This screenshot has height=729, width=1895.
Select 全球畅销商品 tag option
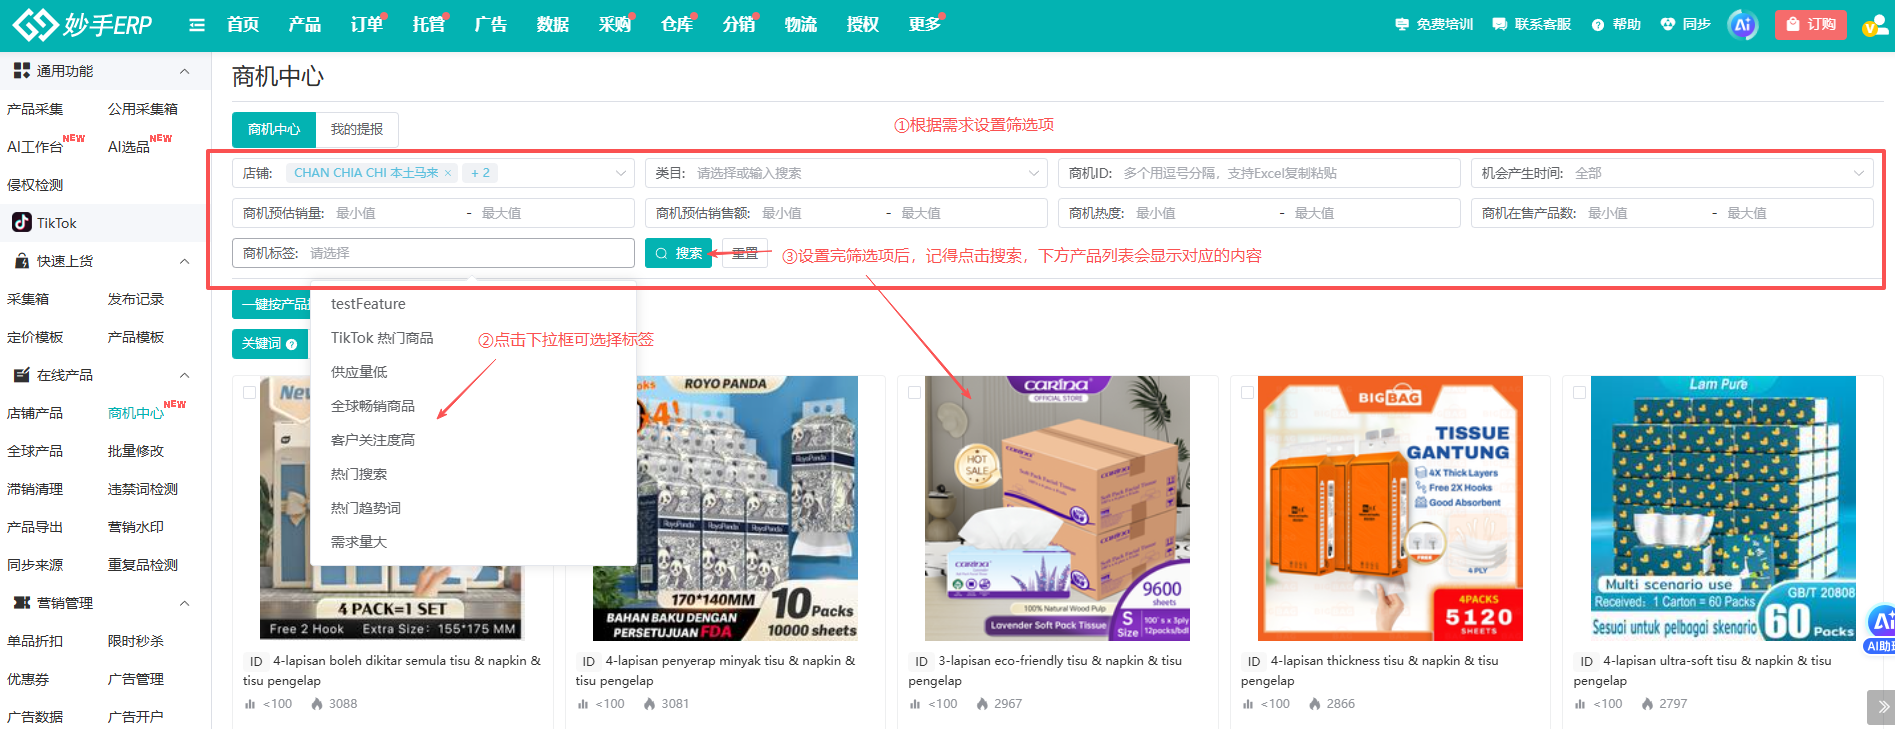pos(473,406)
